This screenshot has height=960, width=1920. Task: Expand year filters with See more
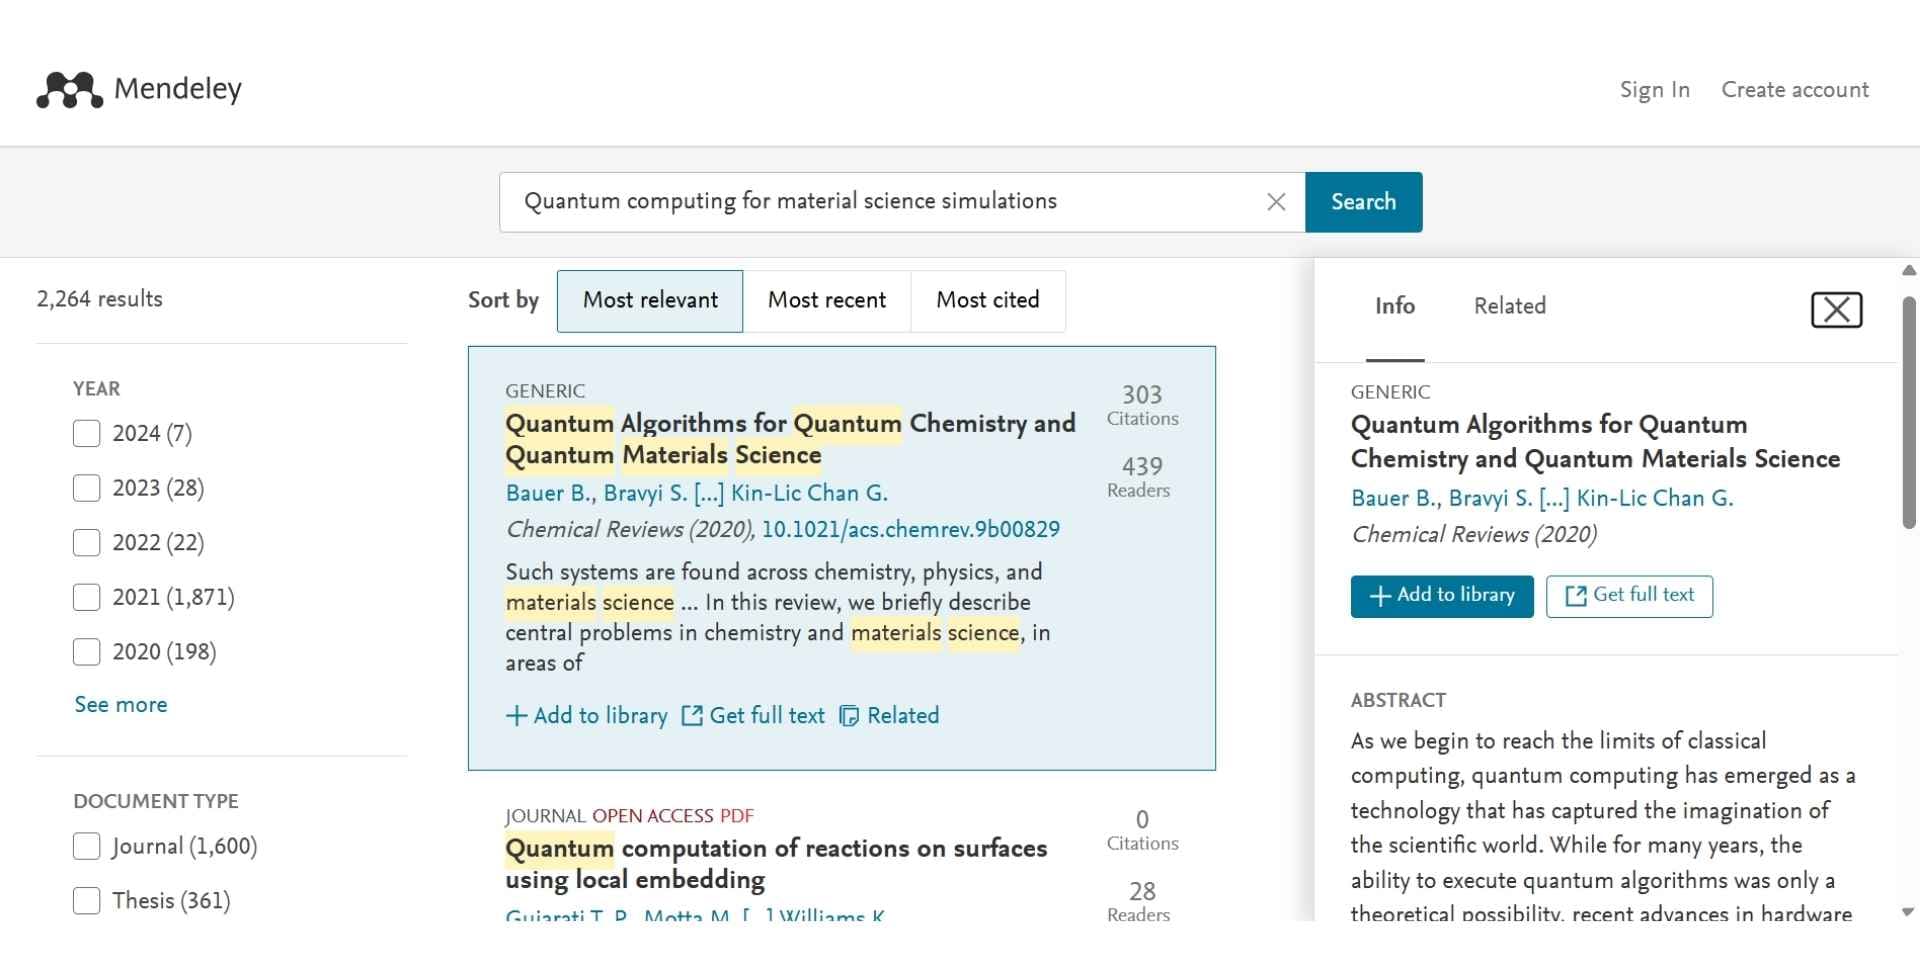point(121,705)
